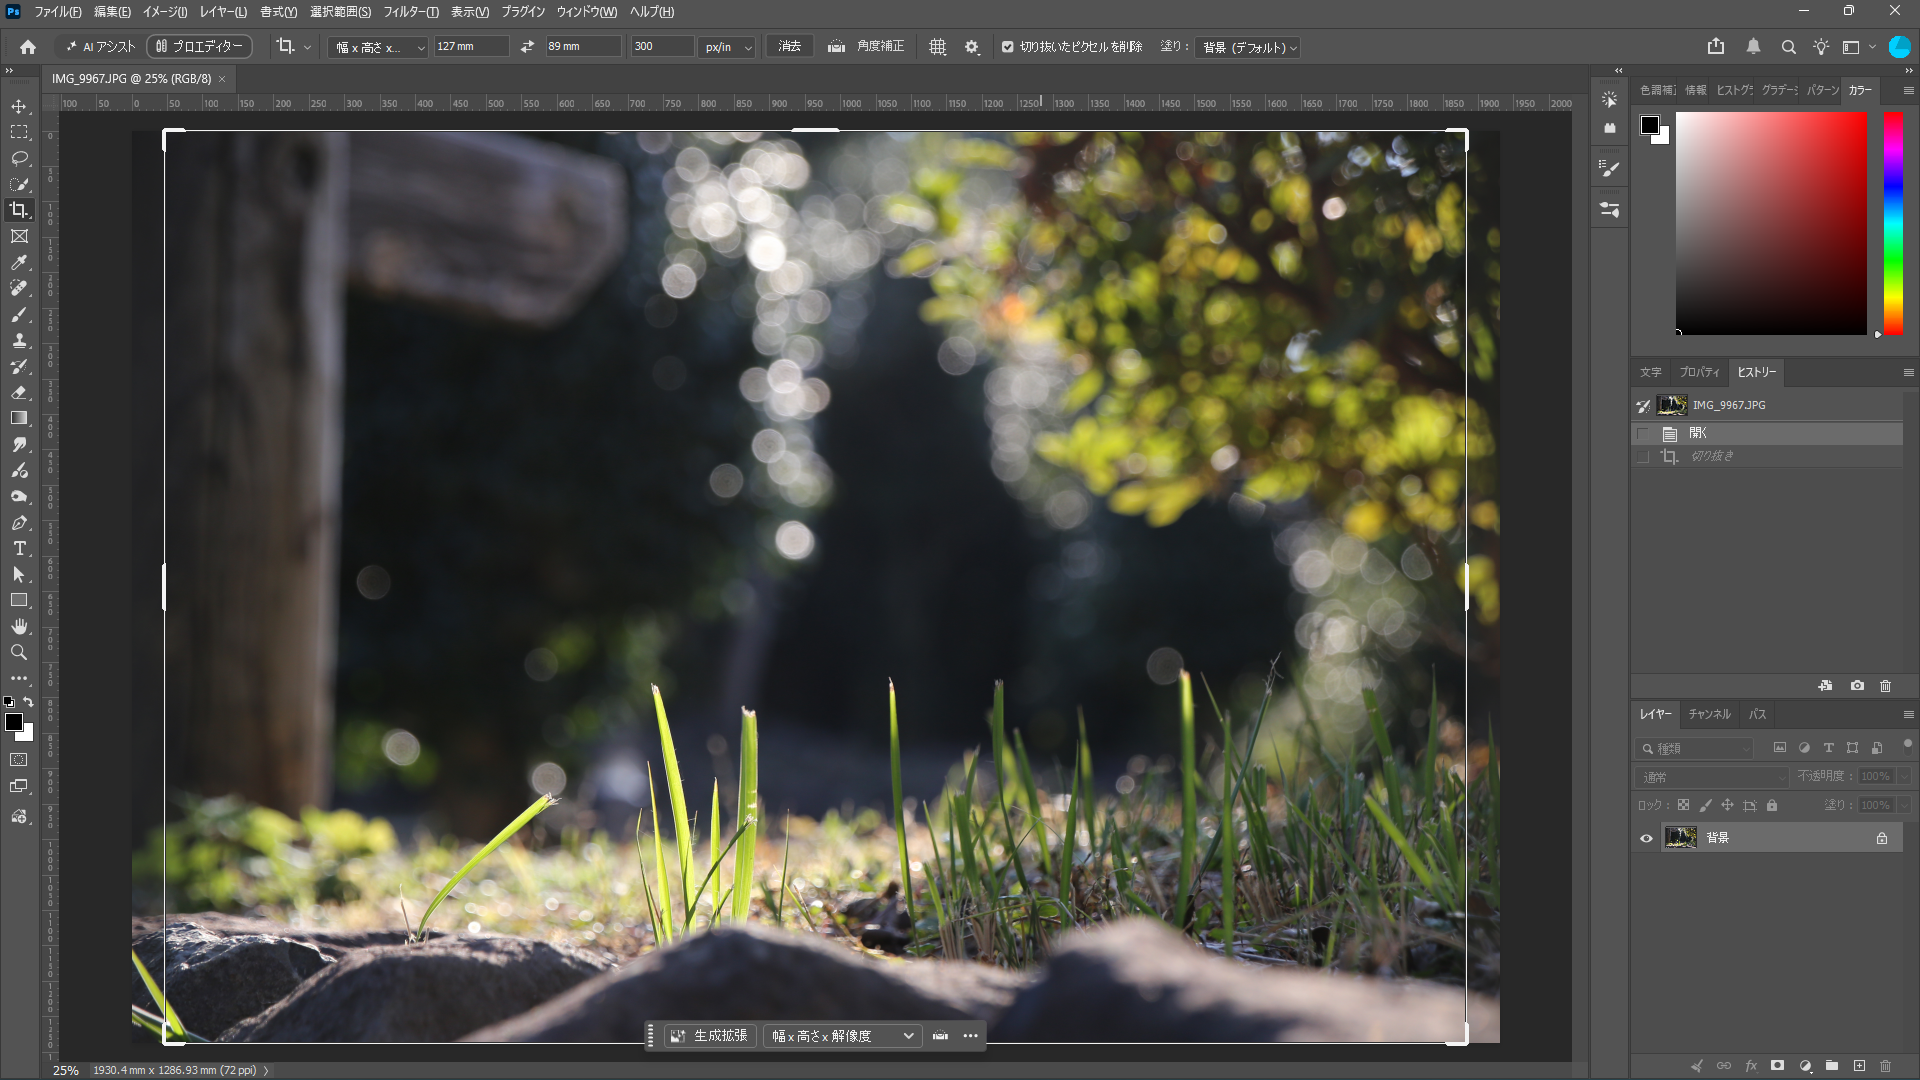Open px/in resolution unit dropdown
This screenshot has height=1080, width=1920.
click(x=727, y=47)
